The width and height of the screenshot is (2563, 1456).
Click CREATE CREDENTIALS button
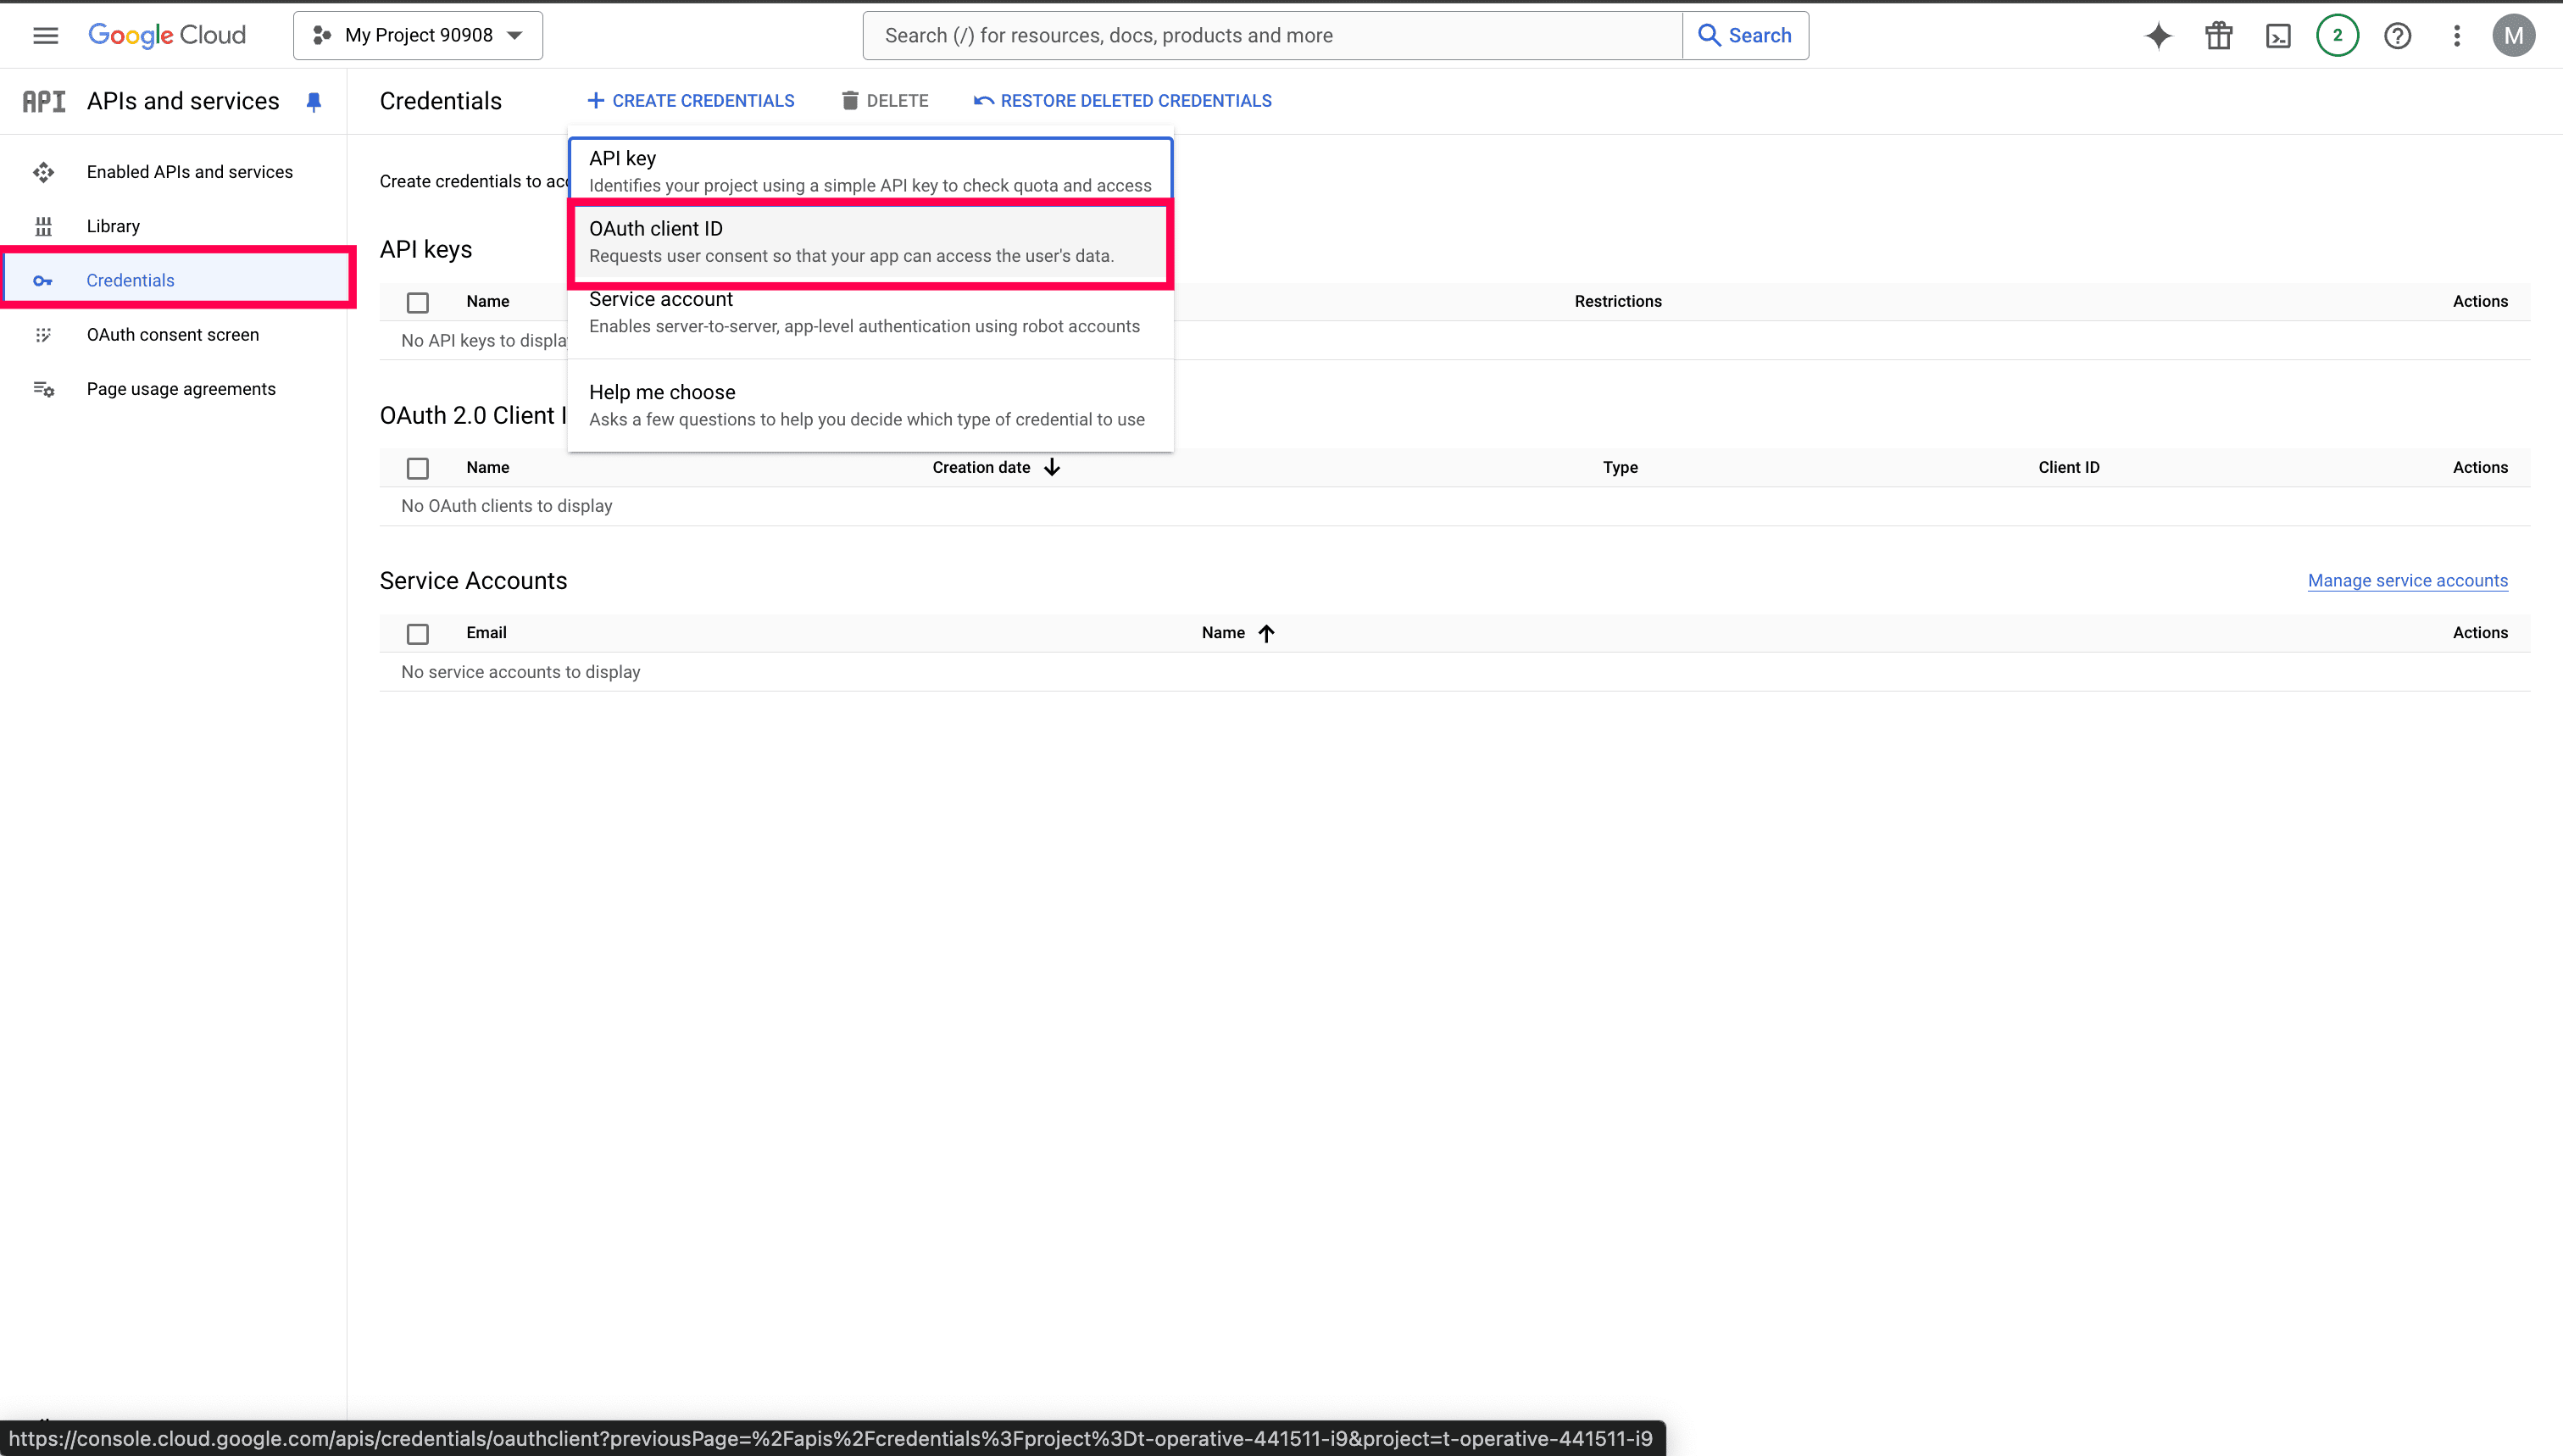pyautogui.click(x=690, y=101)
